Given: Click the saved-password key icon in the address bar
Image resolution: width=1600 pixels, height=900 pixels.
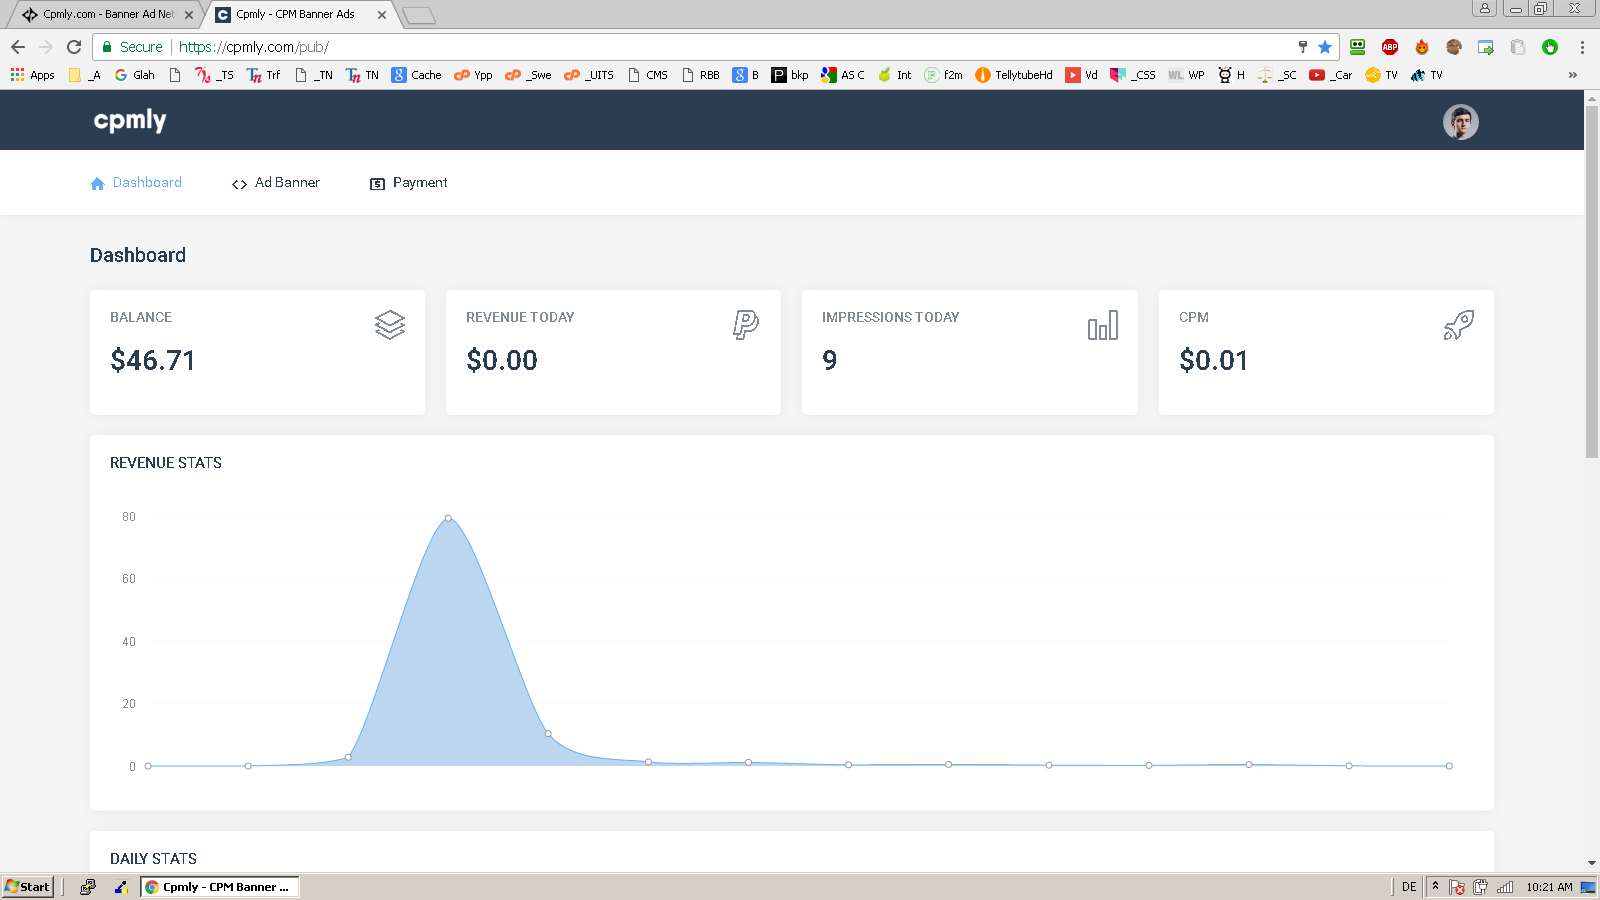Looking at the screenshot, I should point(1302,47).
